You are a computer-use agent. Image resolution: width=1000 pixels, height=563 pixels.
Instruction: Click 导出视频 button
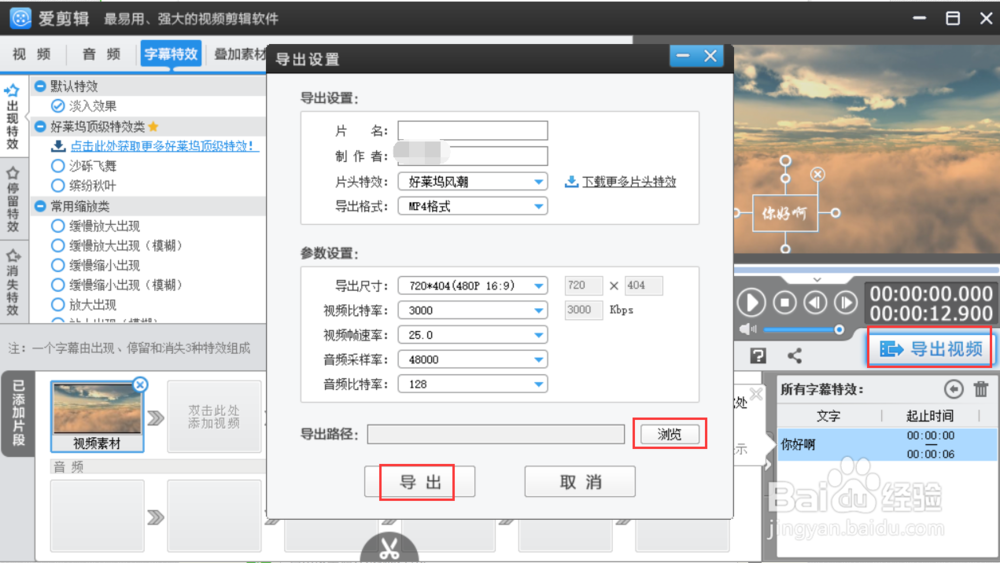click(x=930, y=349)
